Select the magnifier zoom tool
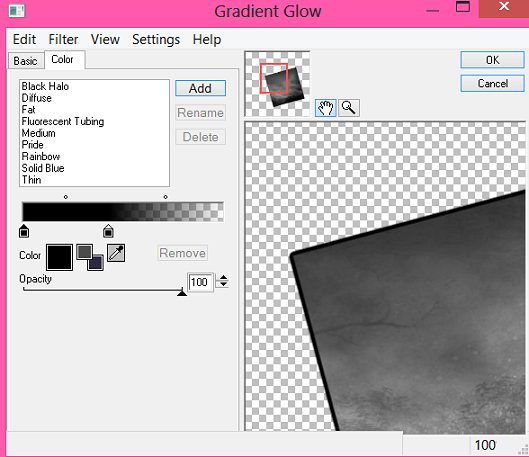Viewport: 529px width, 457px height. [x=349, y=108]
